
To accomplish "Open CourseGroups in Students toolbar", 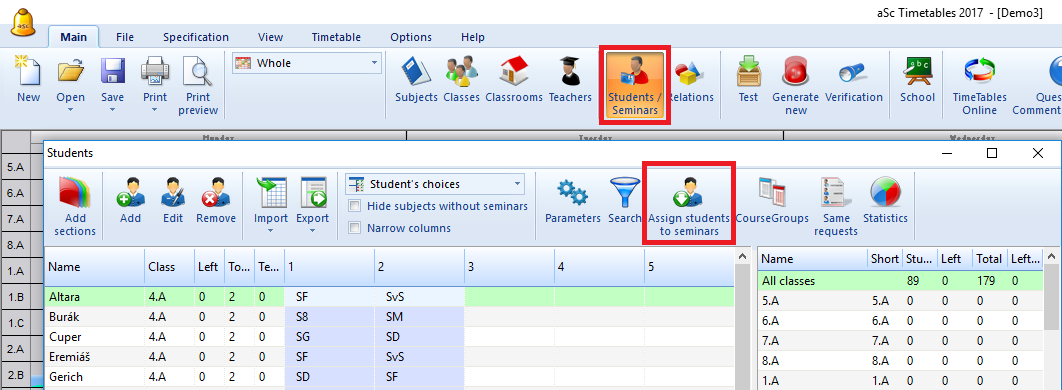I will point(772,201).
